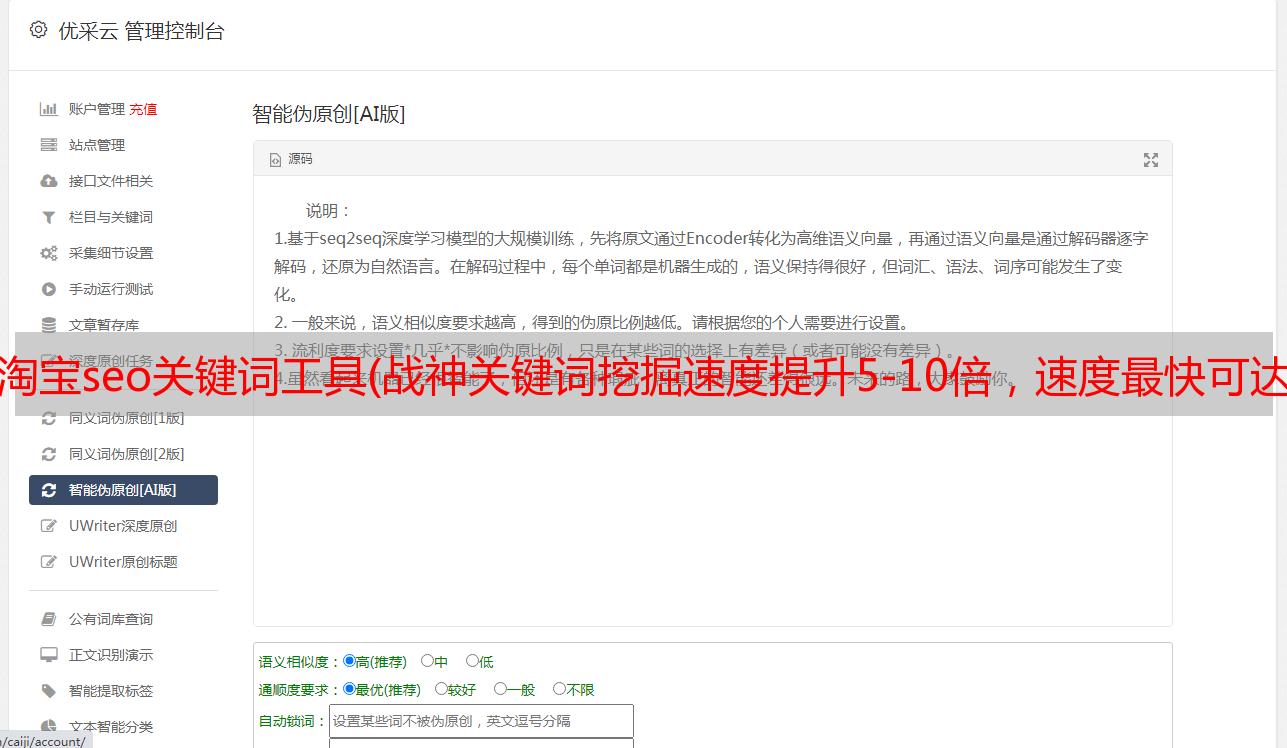
Task: Click the filter icon for 栏目与关键词
Action: pos(48,217)
